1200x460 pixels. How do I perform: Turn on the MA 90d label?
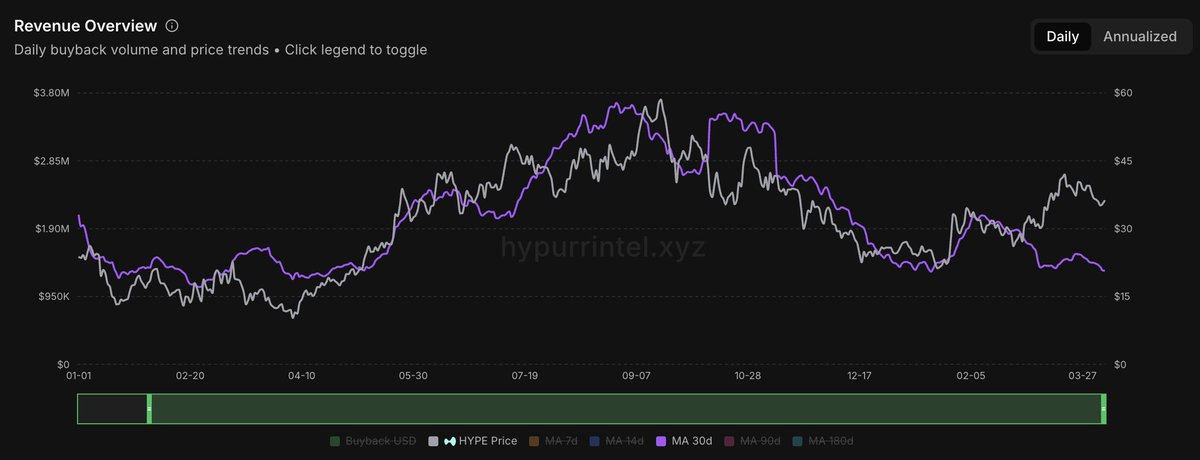pyautogui.click(x=761, y=441)
